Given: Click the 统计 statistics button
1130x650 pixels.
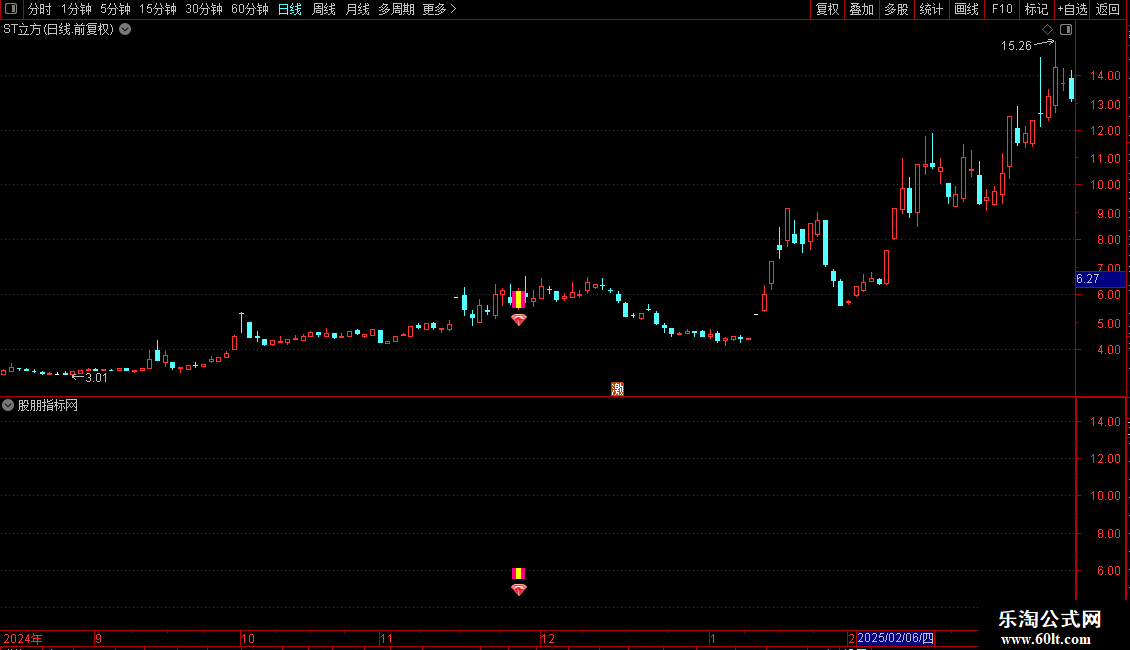Looking at the screenshot, I should (931, 9).
